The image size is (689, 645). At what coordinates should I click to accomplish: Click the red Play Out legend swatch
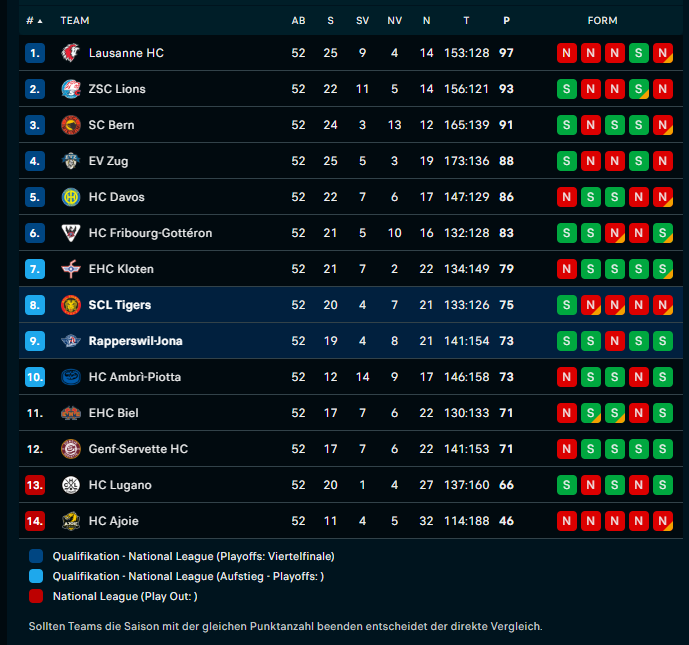pyautogui.click(x=36, y=596)
